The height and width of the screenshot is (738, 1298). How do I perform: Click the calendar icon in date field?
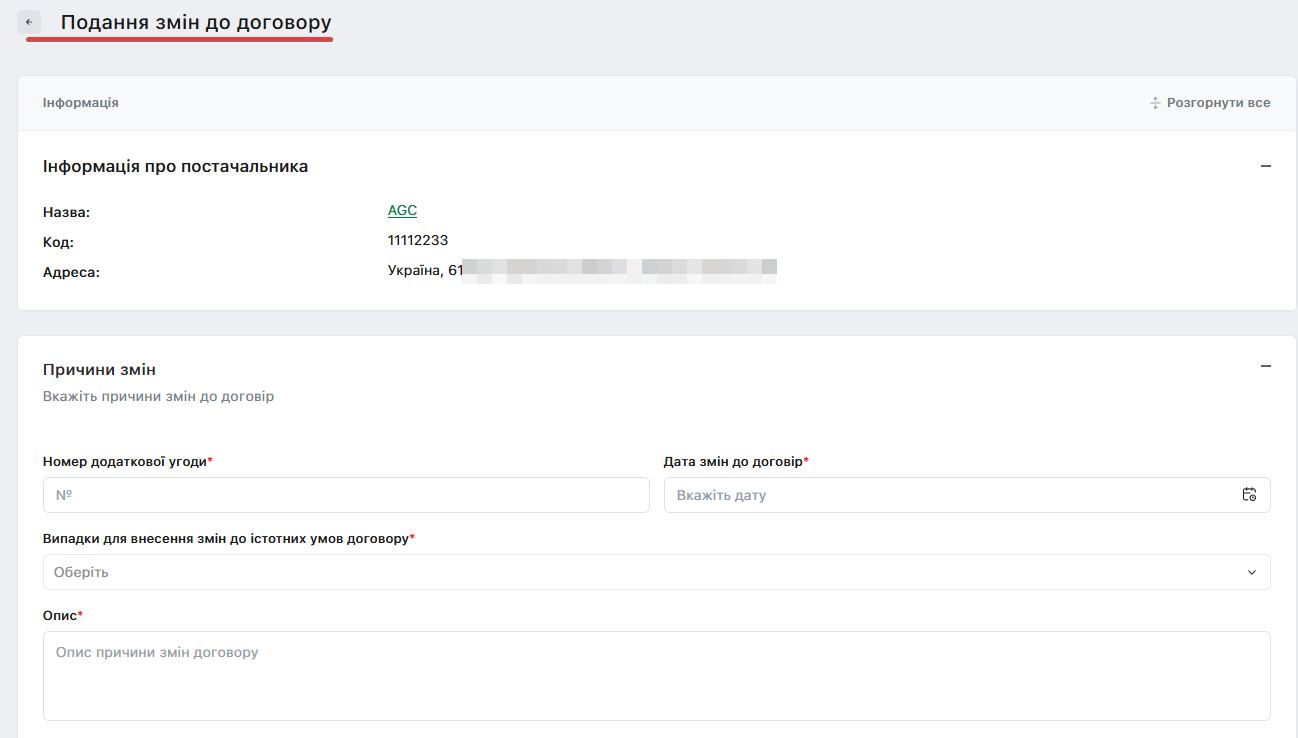pyautogui.click(x=1249, y=495)
